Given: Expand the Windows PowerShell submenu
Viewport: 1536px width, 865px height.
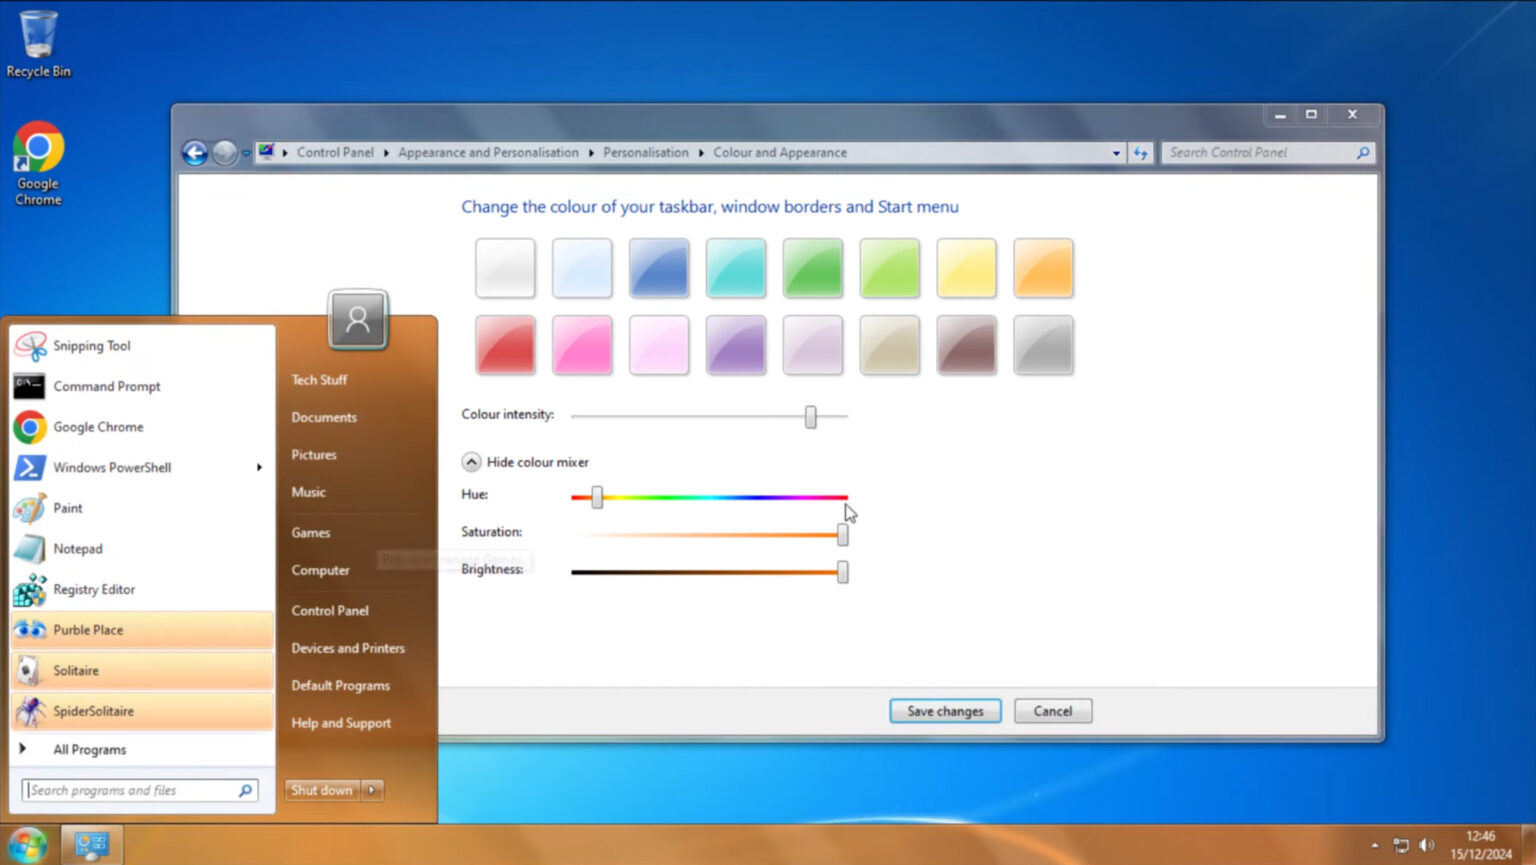Looking at the screenshot, I should (x=259, y=467).
